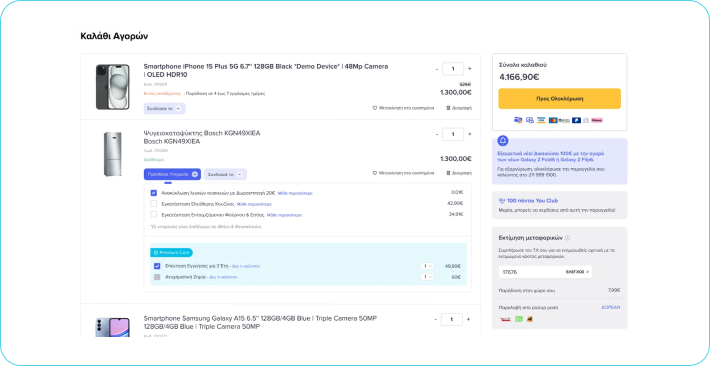This screenshot has width=710, height=366.
Task: Click the heart icon in the iPhone row
Action: pyautogui.click(x=374, y=108)
